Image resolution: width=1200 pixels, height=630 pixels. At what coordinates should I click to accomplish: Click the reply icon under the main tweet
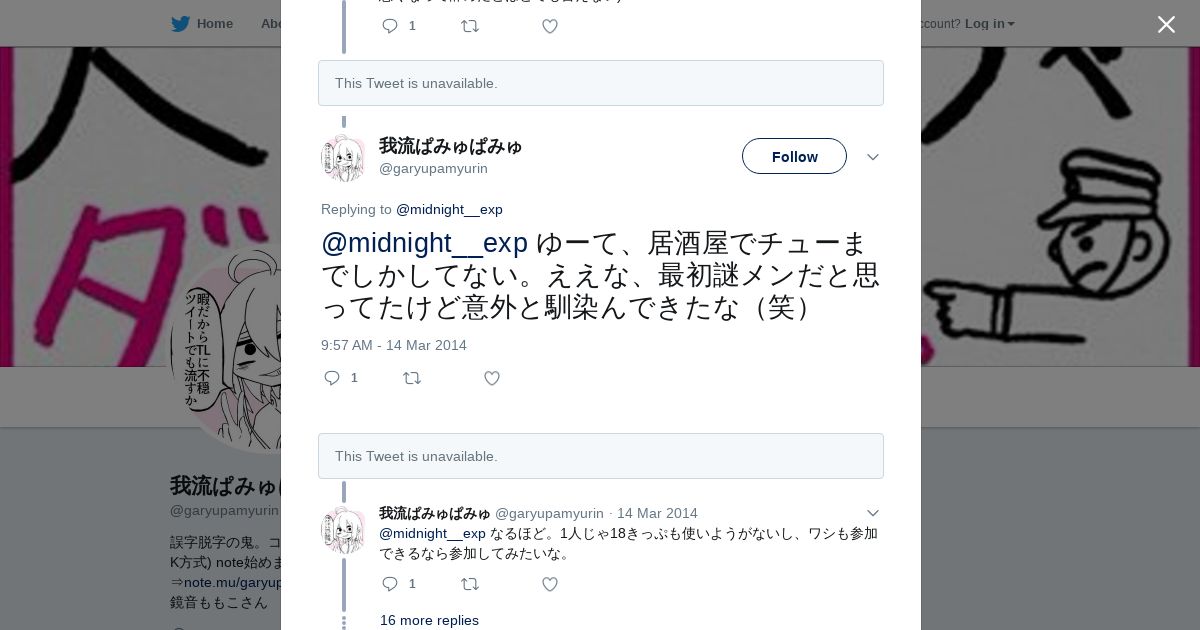click(333, 378)
